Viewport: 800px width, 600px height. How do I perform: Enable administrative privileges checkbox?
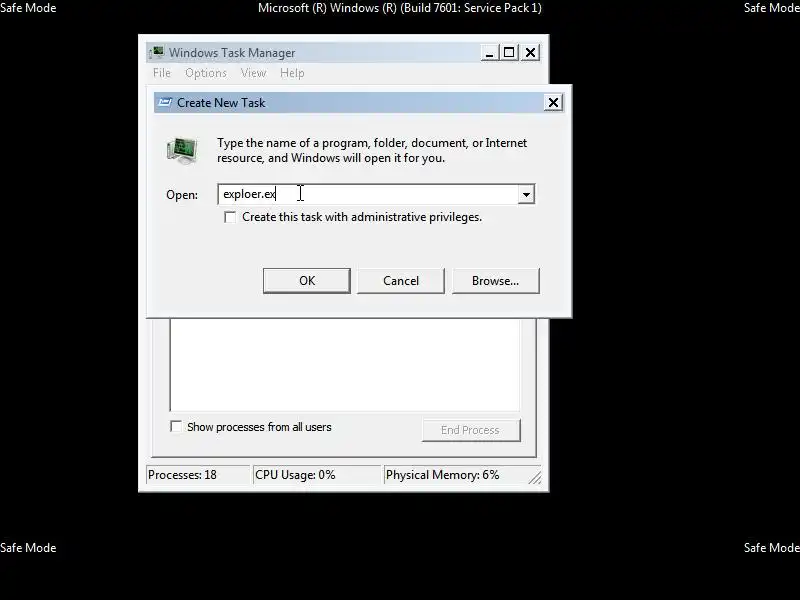coord(230,217)
